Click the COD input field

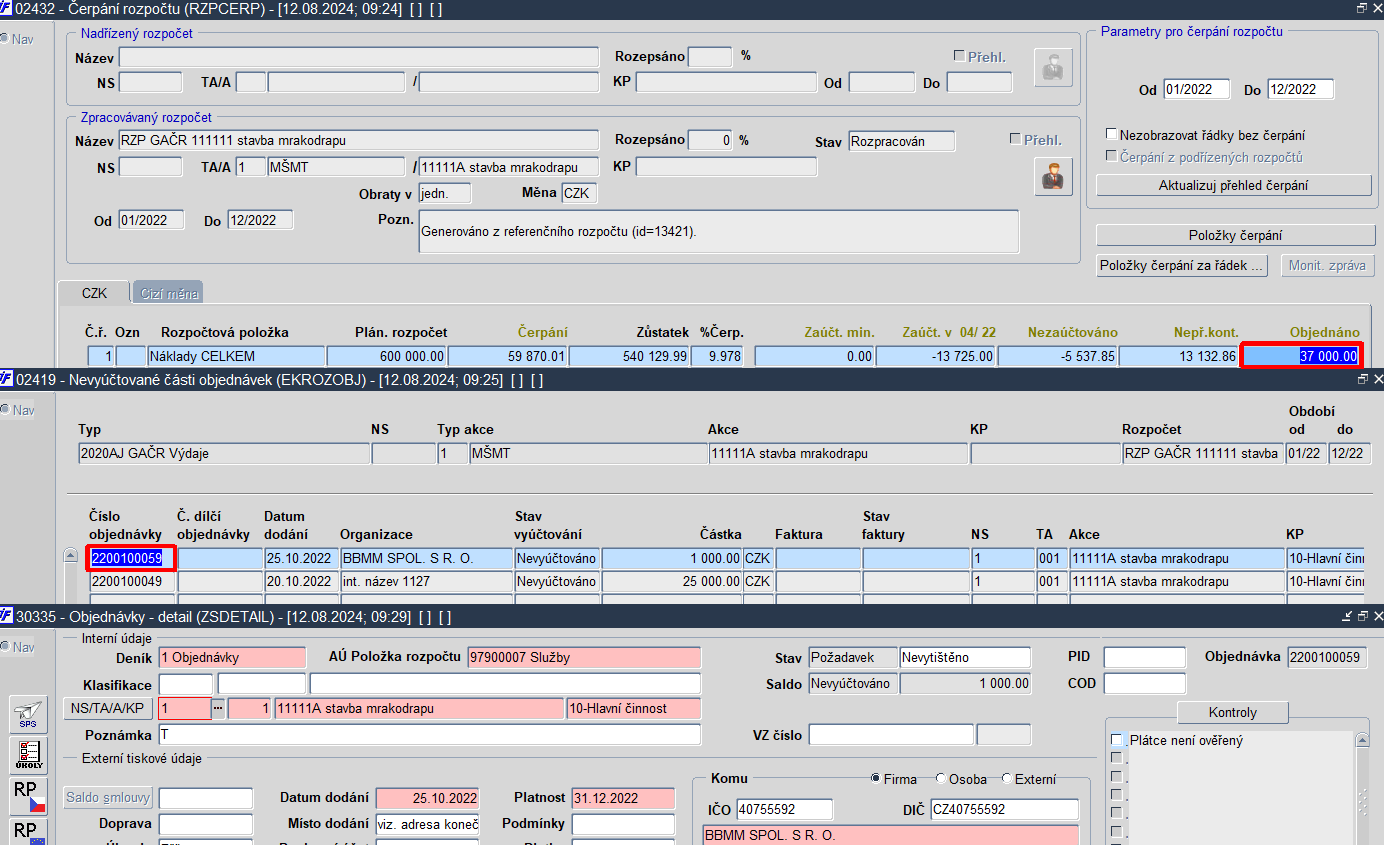pyautogui.click(x=1144, y=683)
